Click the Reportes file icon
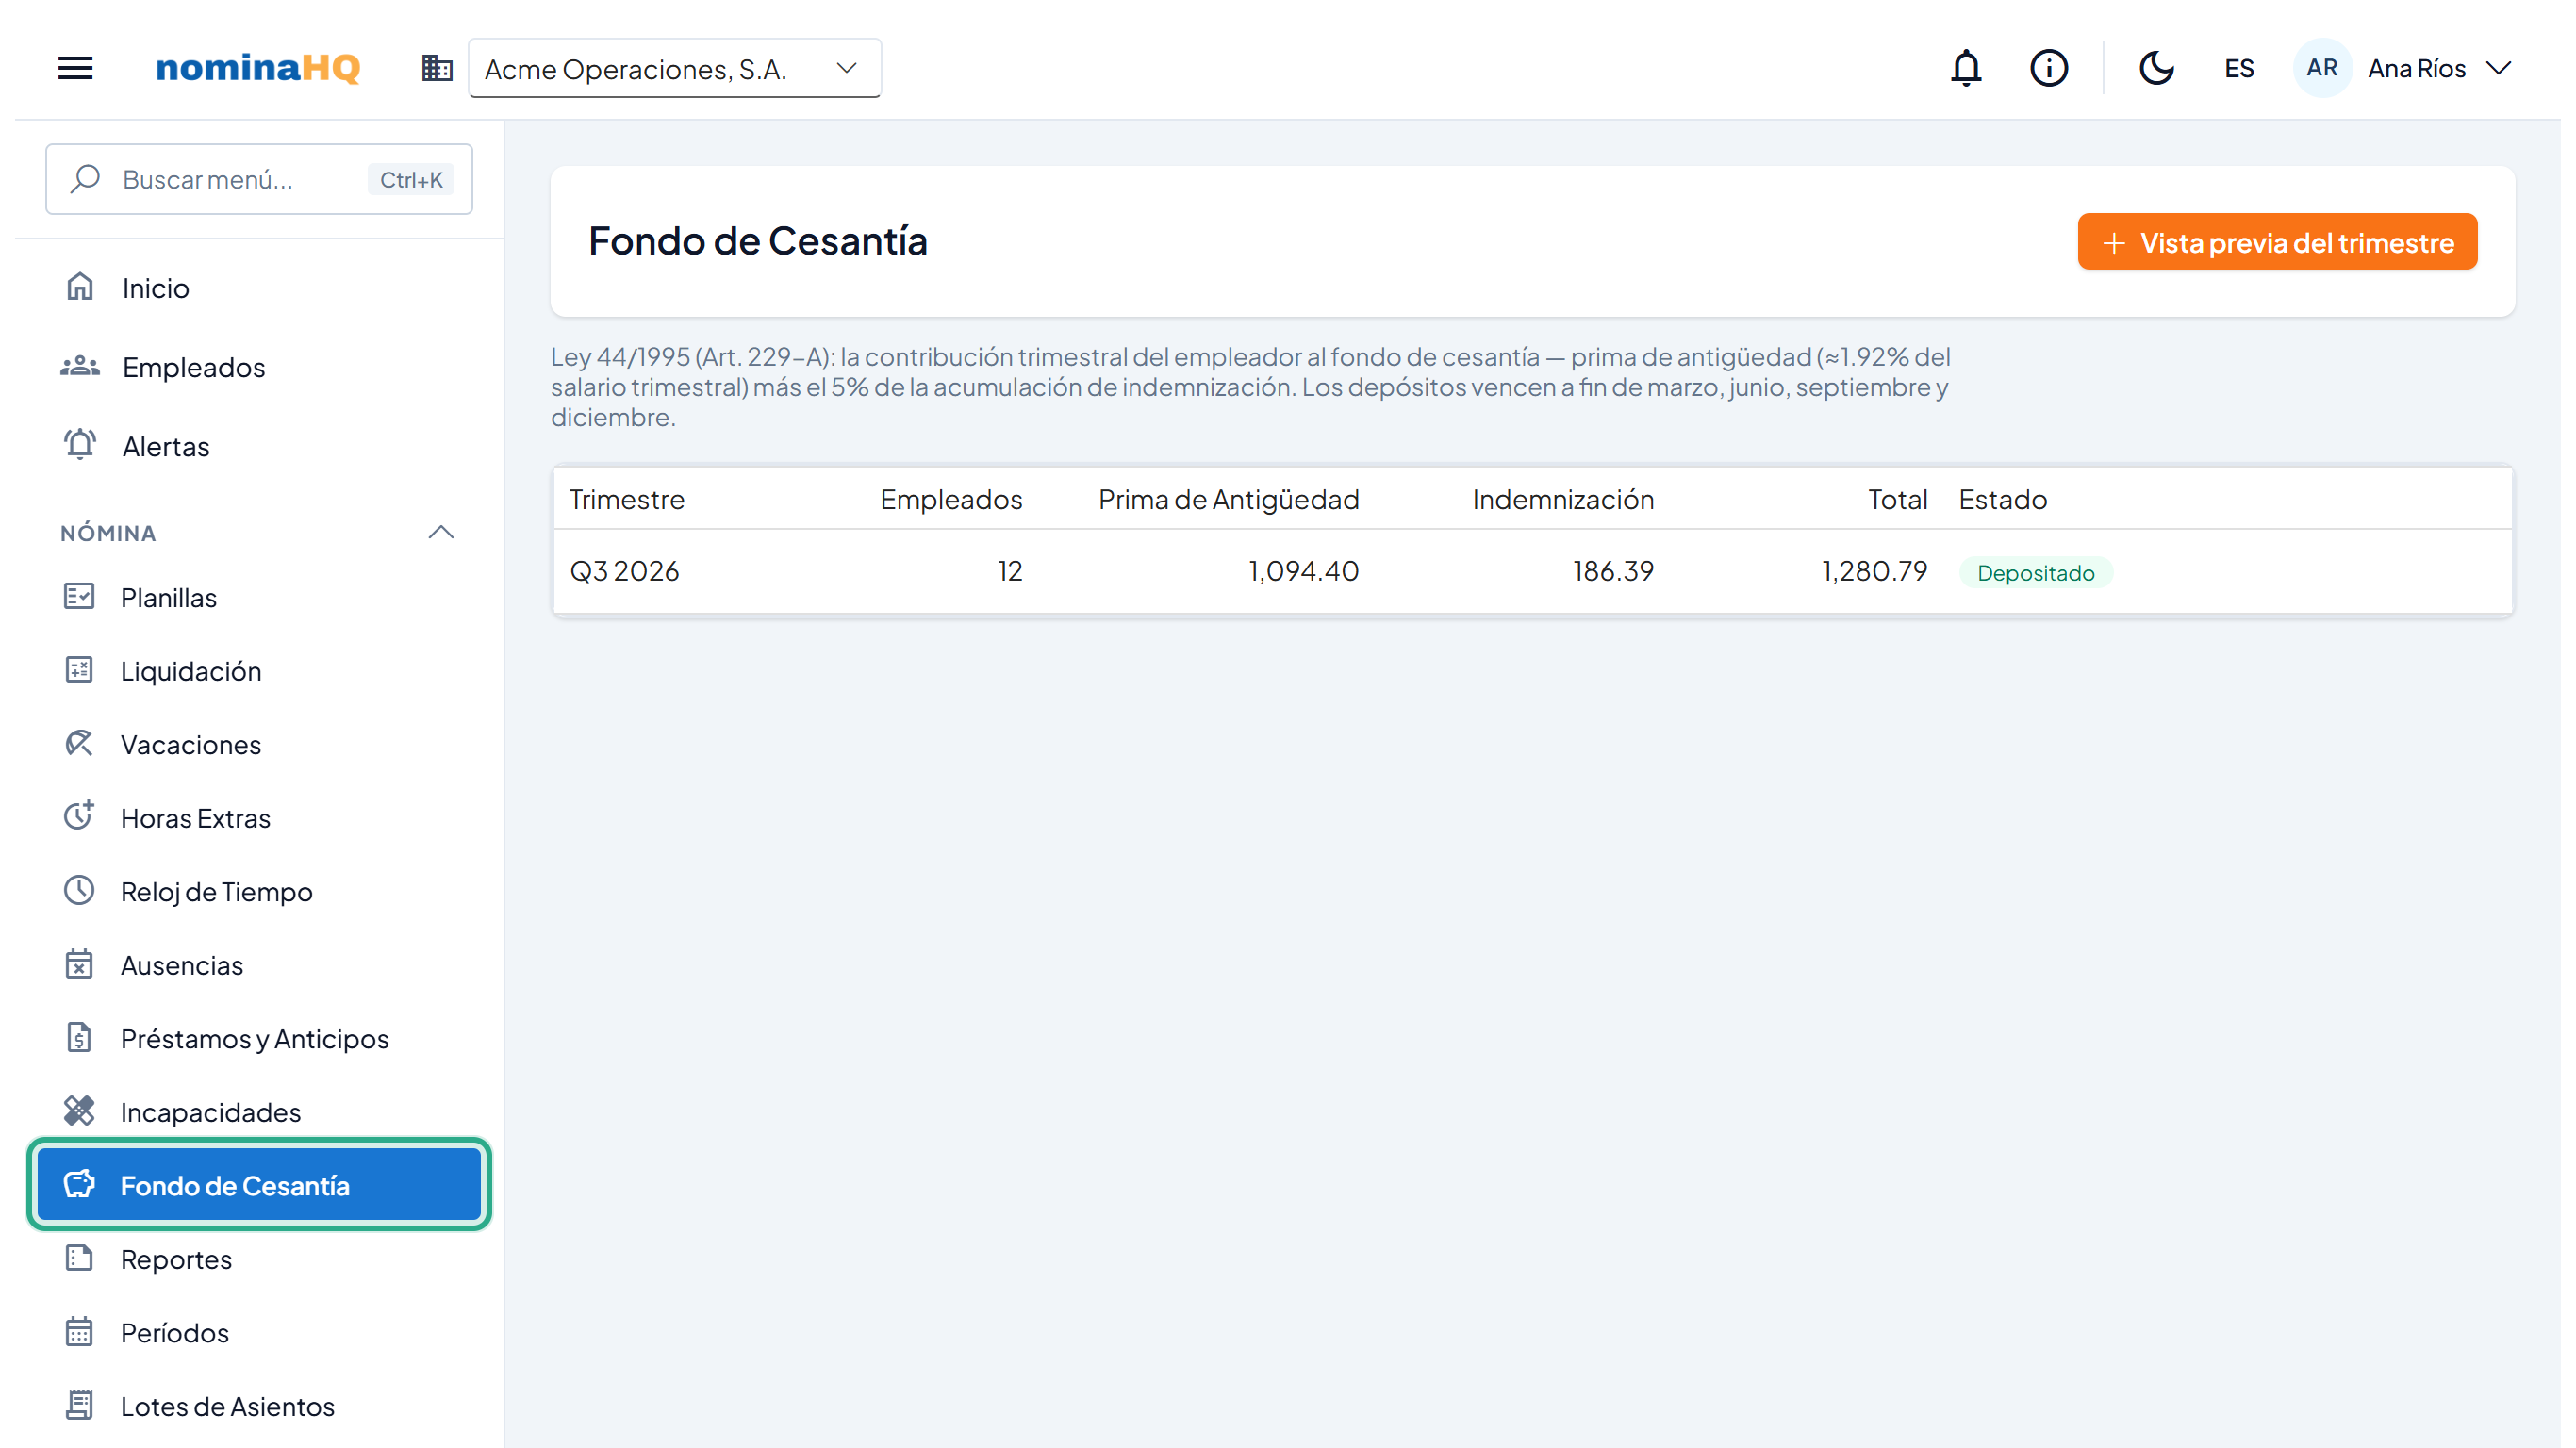Image resolution: width=2576 pixels, height=1448 pixels. coord(79,1258)
